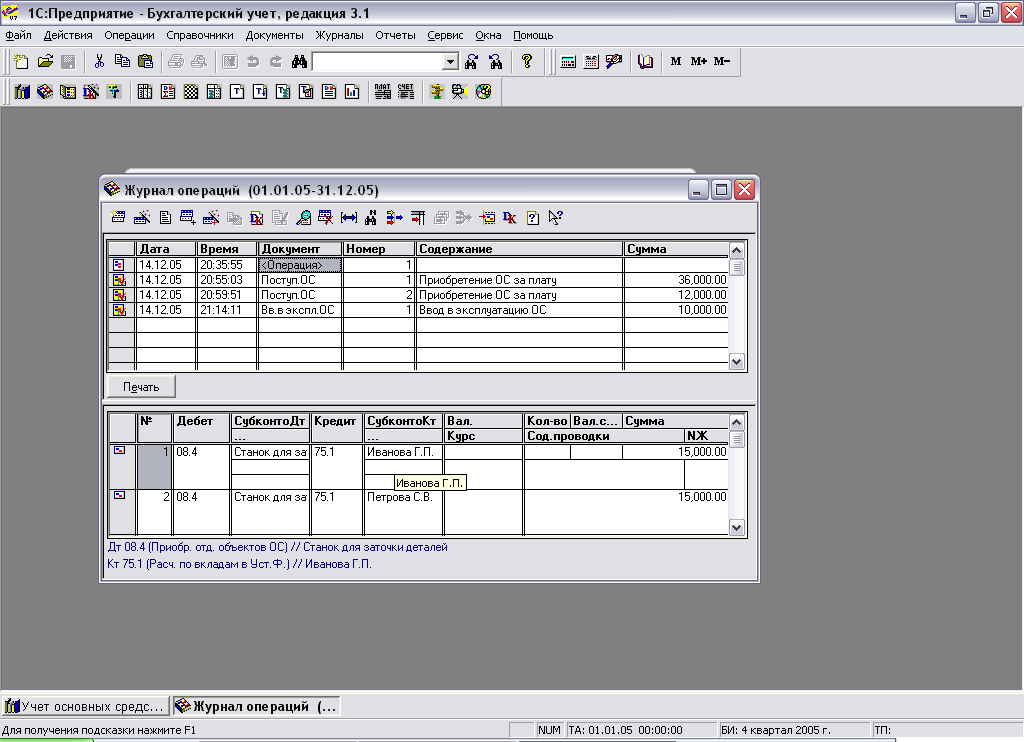Open the Журналы menu
This screenshot has width=1024, height=742.
tap(340, 35)
